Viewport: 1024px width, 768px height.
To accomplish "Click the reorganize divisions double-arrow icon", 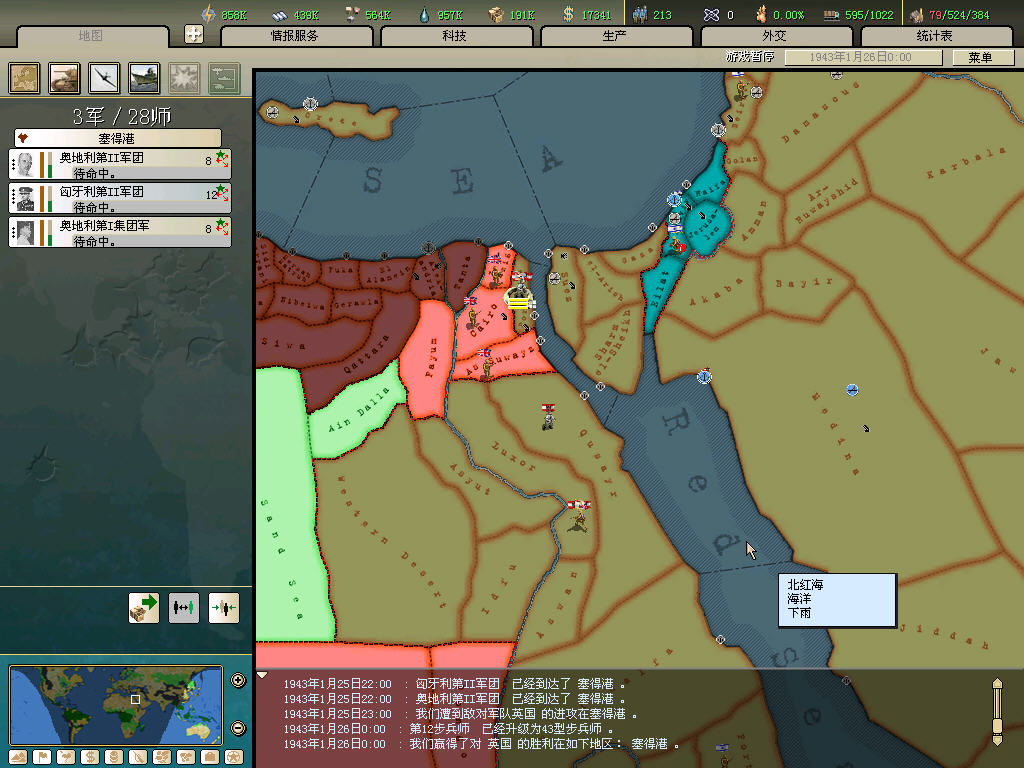I will [x=184, y=608].
